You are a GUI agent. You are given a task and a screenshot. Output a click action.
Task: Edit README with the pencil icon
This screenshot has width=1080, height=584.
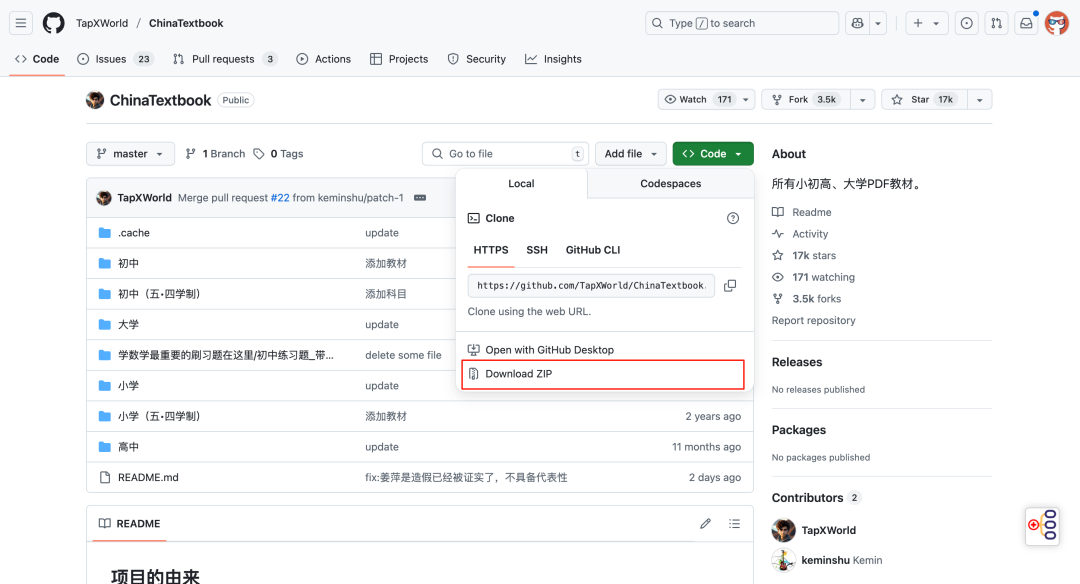pyautogui.click(x=705, y=523)
